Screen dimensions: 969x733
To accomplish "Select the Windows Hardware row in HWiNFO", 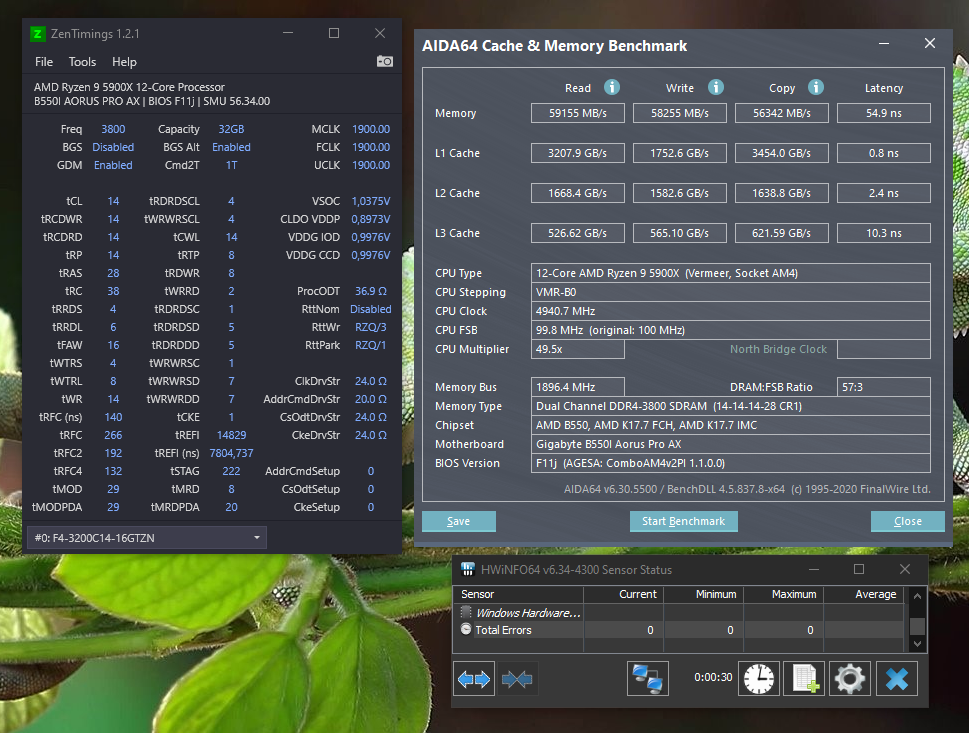I will click(x=679, y=612).
